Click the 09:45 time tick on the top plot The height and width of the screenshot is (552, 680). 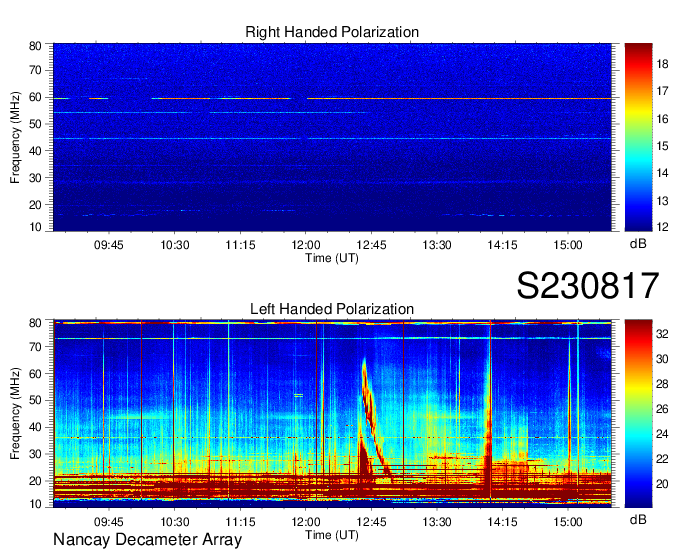click(108, 245)
